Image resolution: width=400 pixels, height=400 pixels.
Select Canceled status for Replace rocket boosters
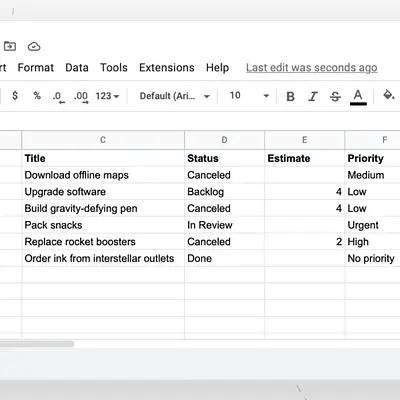pyautogui.click(x=224, y=242)
